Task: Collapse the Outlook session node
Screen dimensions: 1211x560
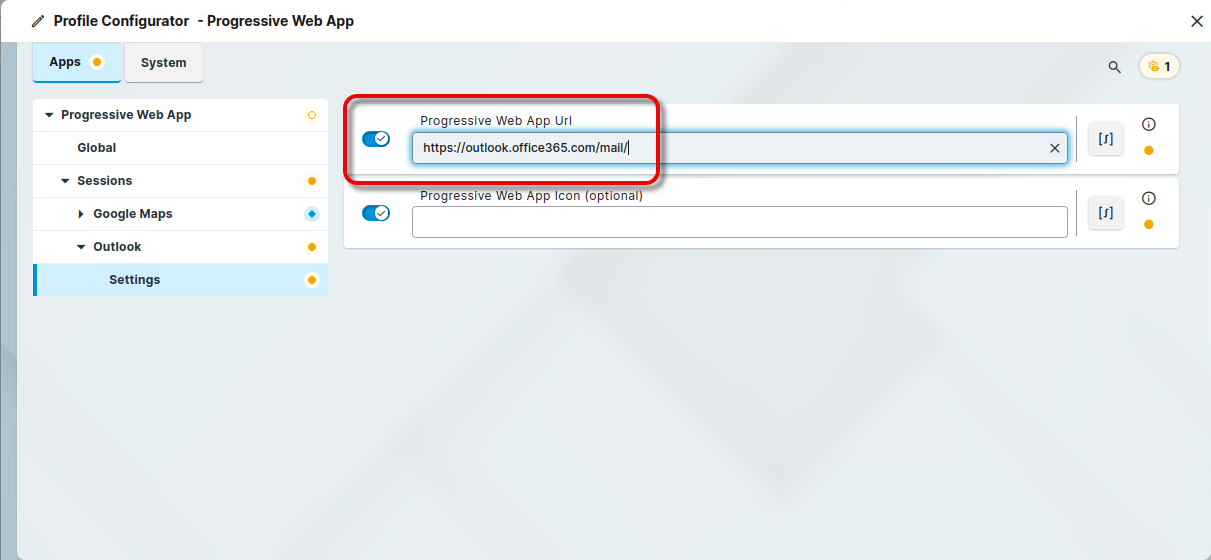Action: tap(81, 247)
